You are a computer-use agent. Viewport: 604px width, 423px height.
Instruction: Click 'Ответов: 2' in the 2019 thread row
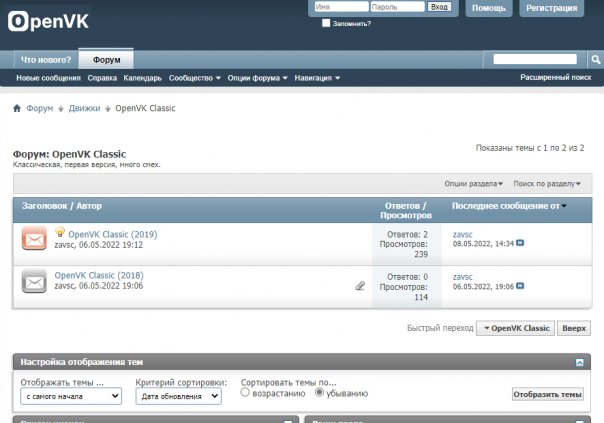click(x=407, y=234)
